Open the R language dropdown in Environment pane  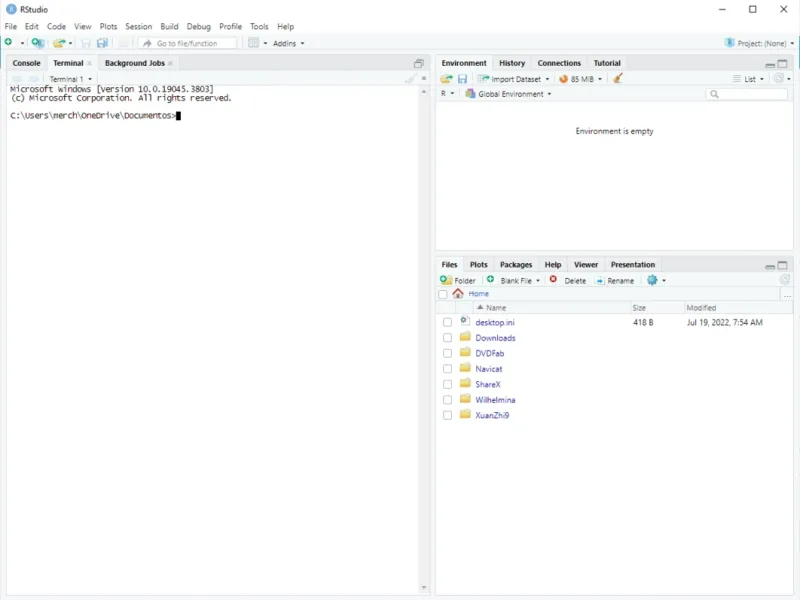pos(447,94)
